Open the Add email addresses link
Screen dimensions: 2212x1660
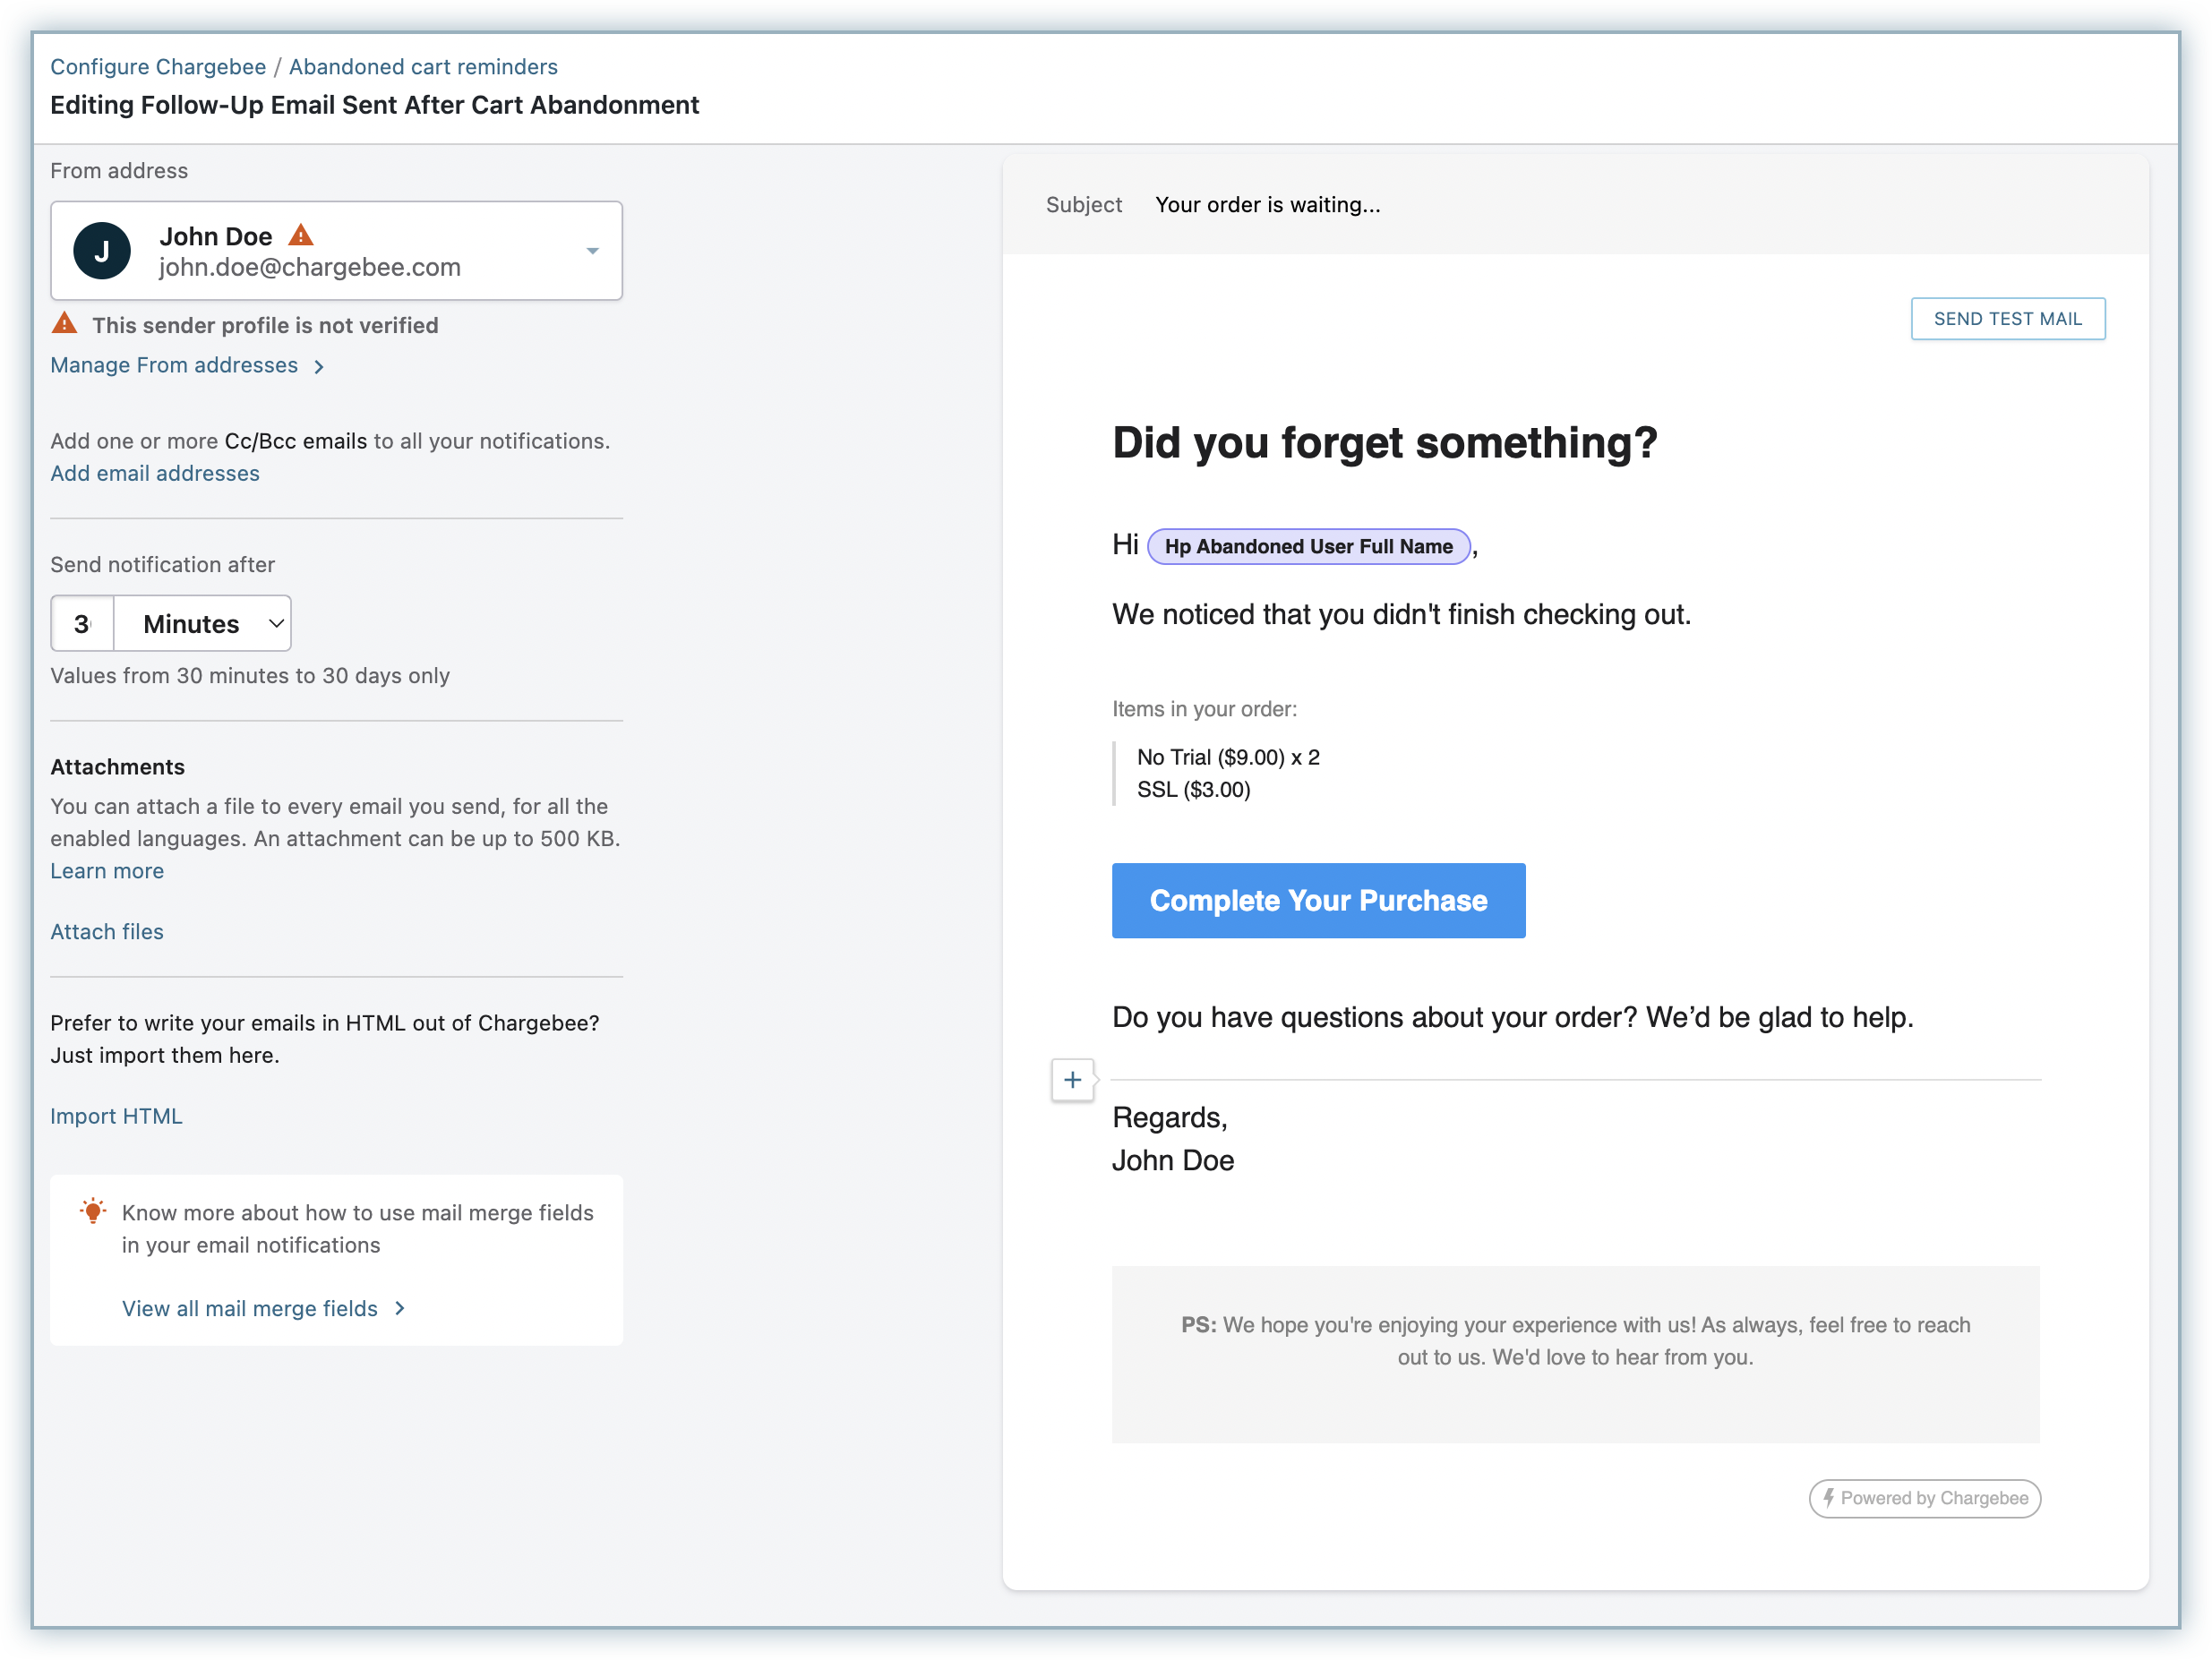(155, 473)
